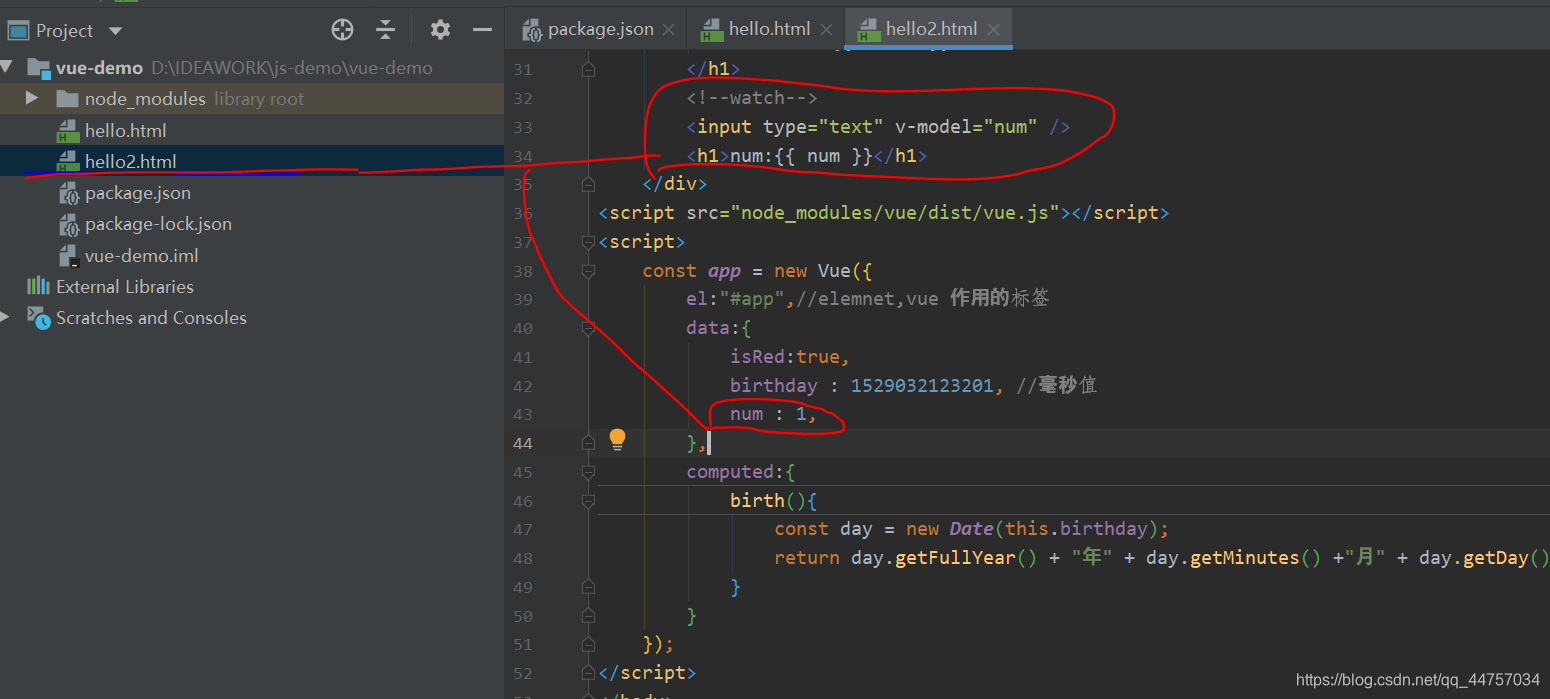
Task: Click the node_modules folder icon
Action: point(67,99)
